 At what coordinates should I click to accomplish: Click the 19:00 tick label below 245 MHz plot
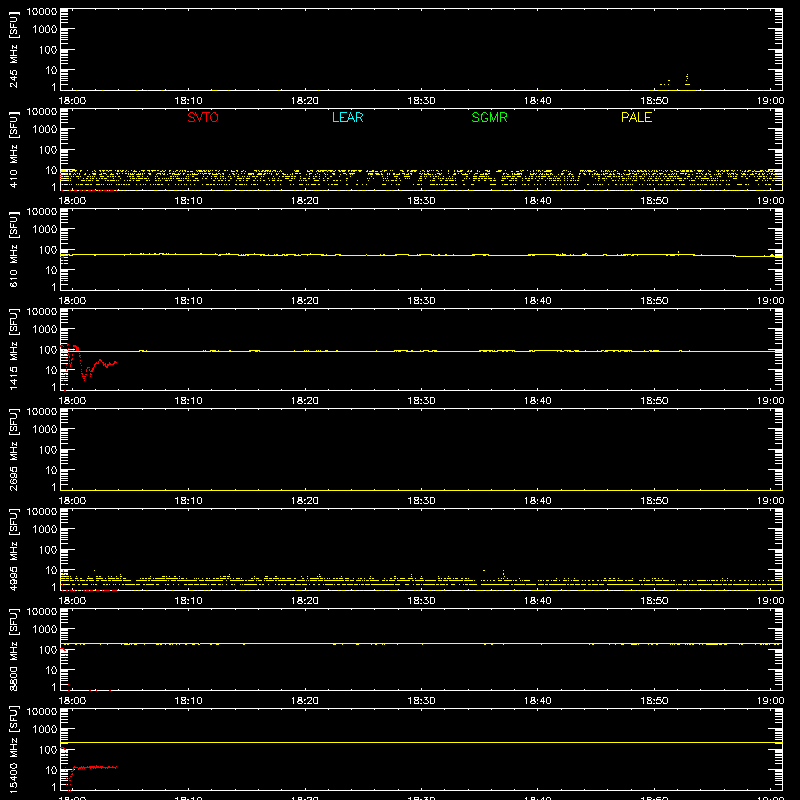pyautogui.click(x=770, y=101)
